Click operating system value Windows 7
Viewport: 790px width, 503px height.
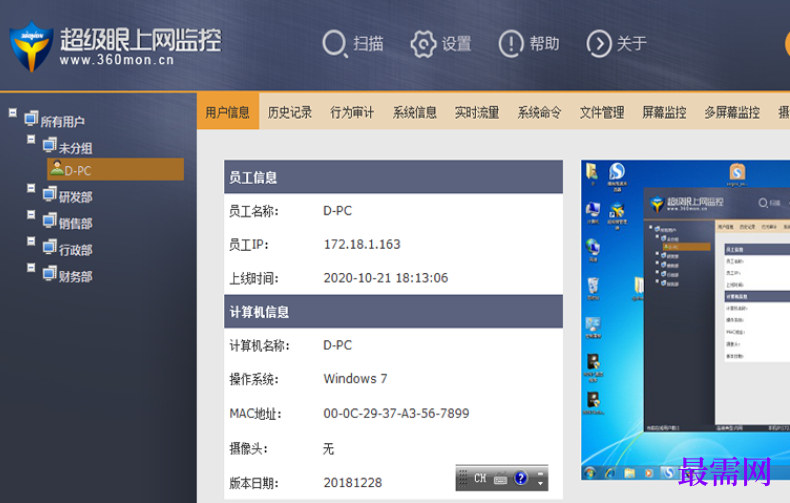click(355, 379)
